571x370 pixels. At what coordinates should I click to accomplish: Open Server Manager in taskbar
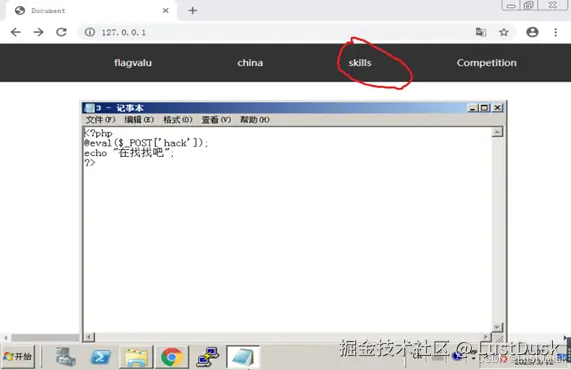coord(66,357)
